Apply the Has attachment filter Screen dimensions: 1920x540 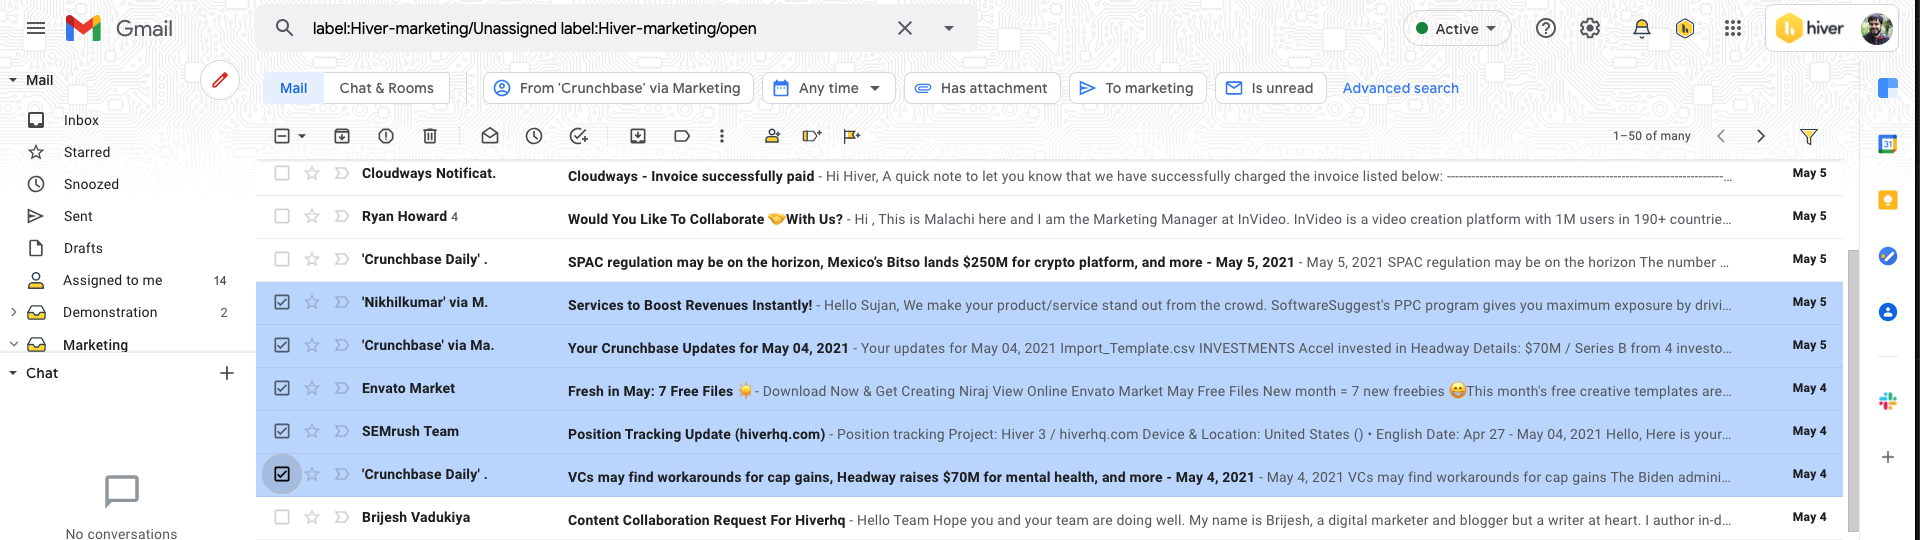click(982, 88)
